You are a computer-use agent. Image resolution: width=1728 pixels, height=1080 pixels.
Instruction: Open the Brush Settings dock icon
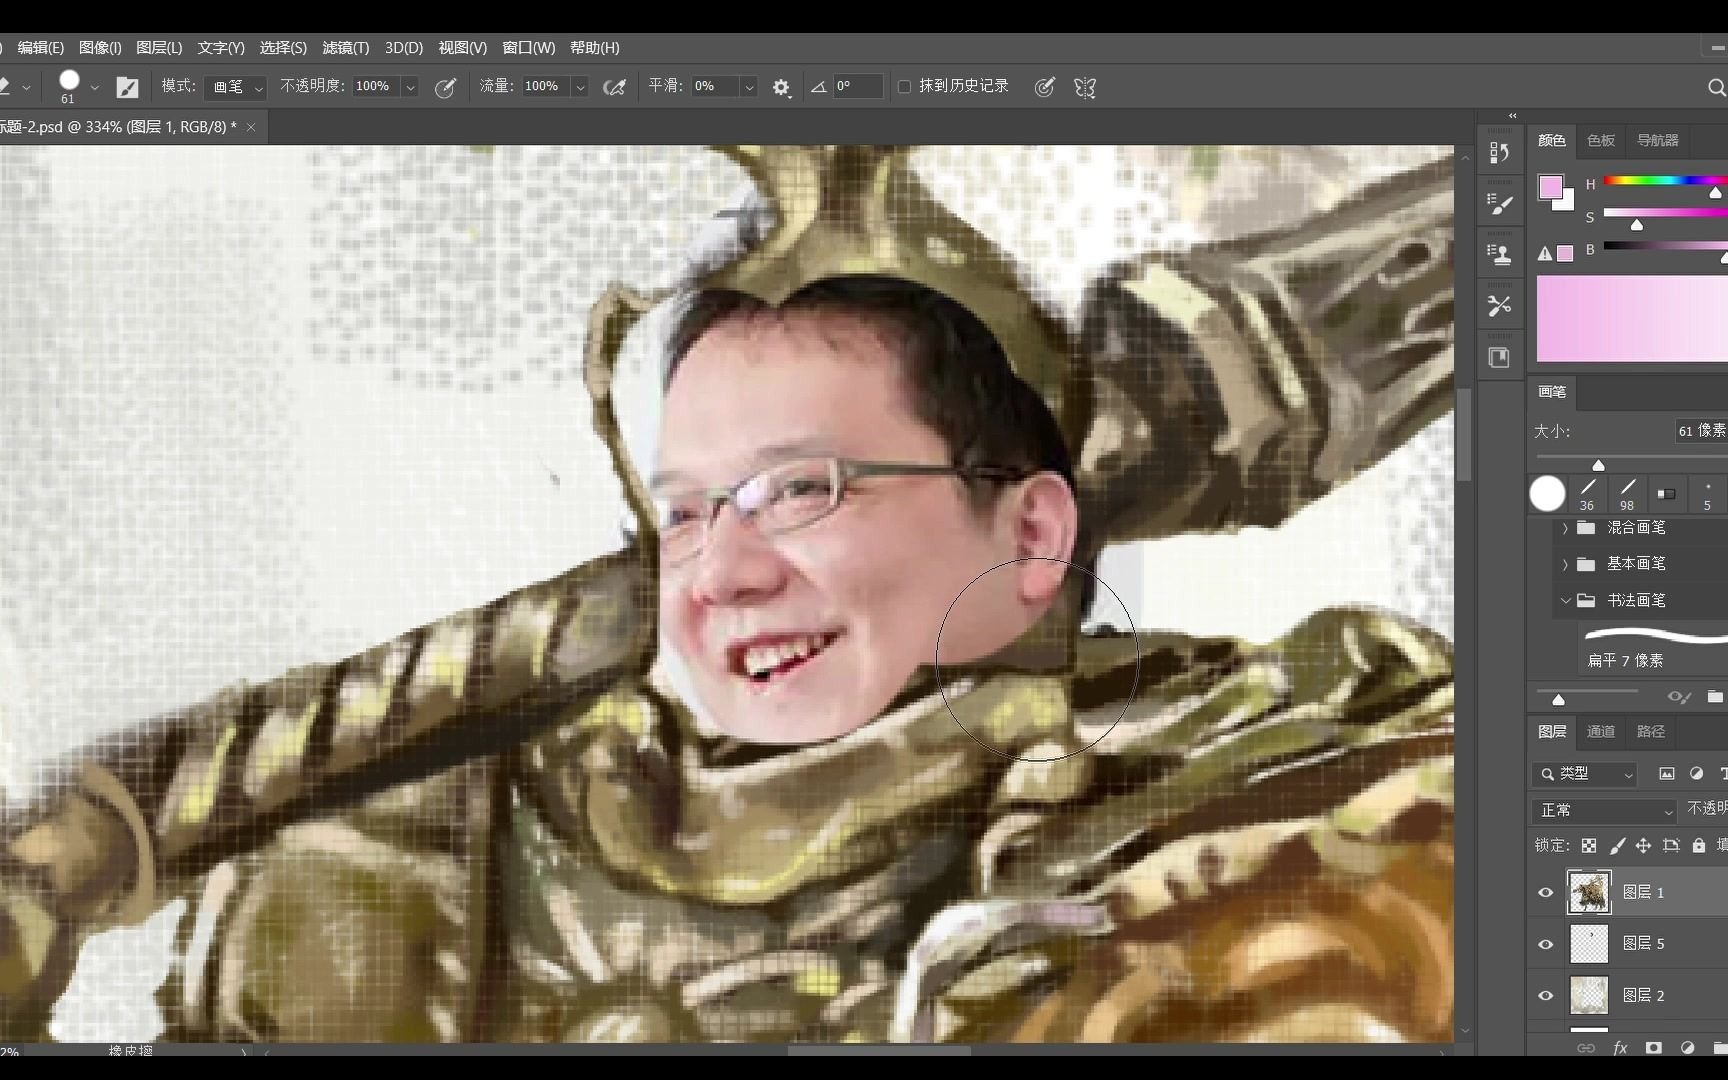[x=1499, y=204]
